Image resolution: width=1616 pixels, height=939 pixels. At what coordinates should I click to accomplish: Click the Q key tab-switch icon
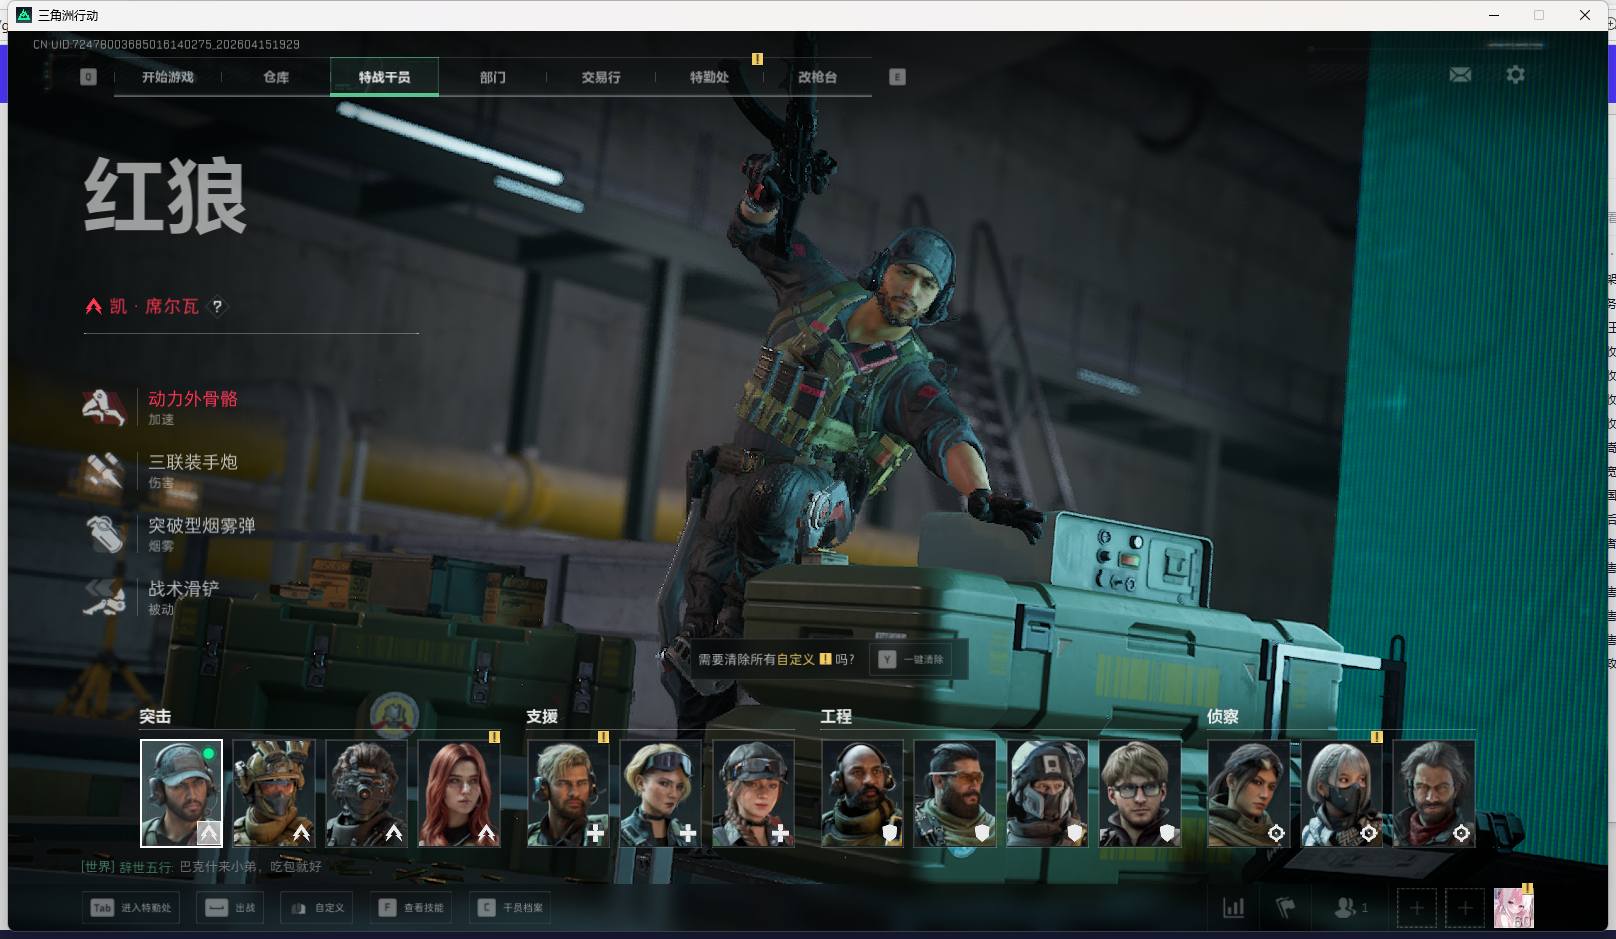tap(88, 77)
